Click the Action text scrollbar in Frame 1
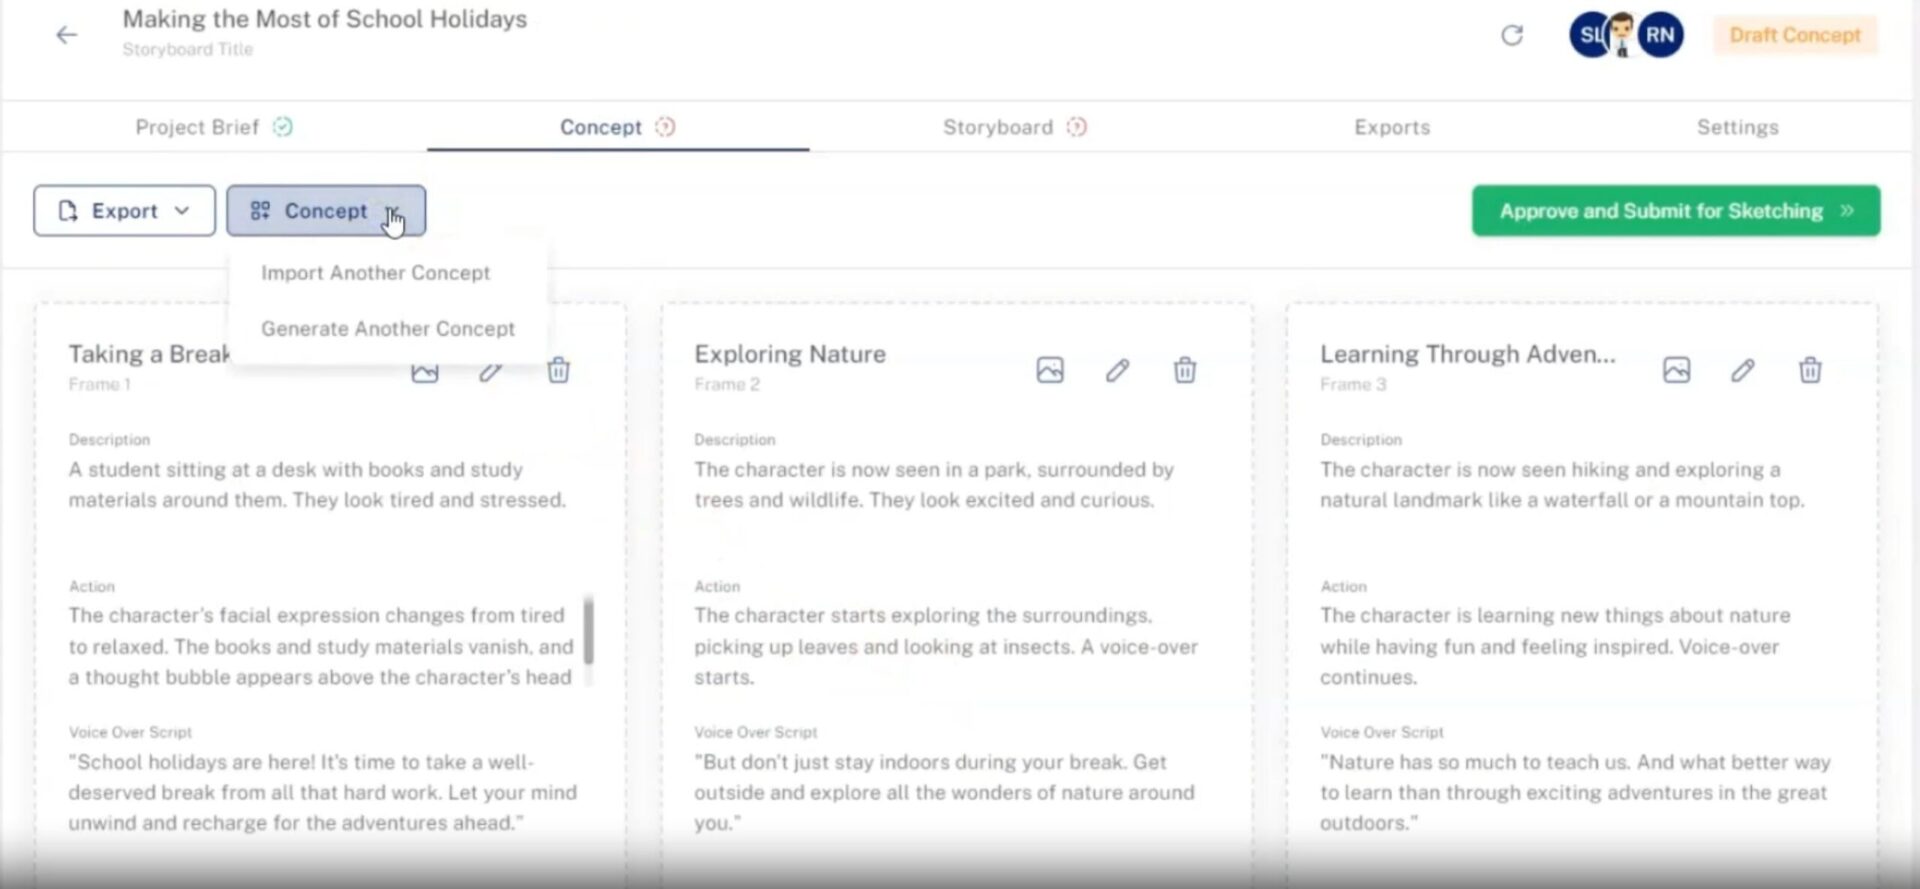The image size is (1920, 889). tap(589, 630)
